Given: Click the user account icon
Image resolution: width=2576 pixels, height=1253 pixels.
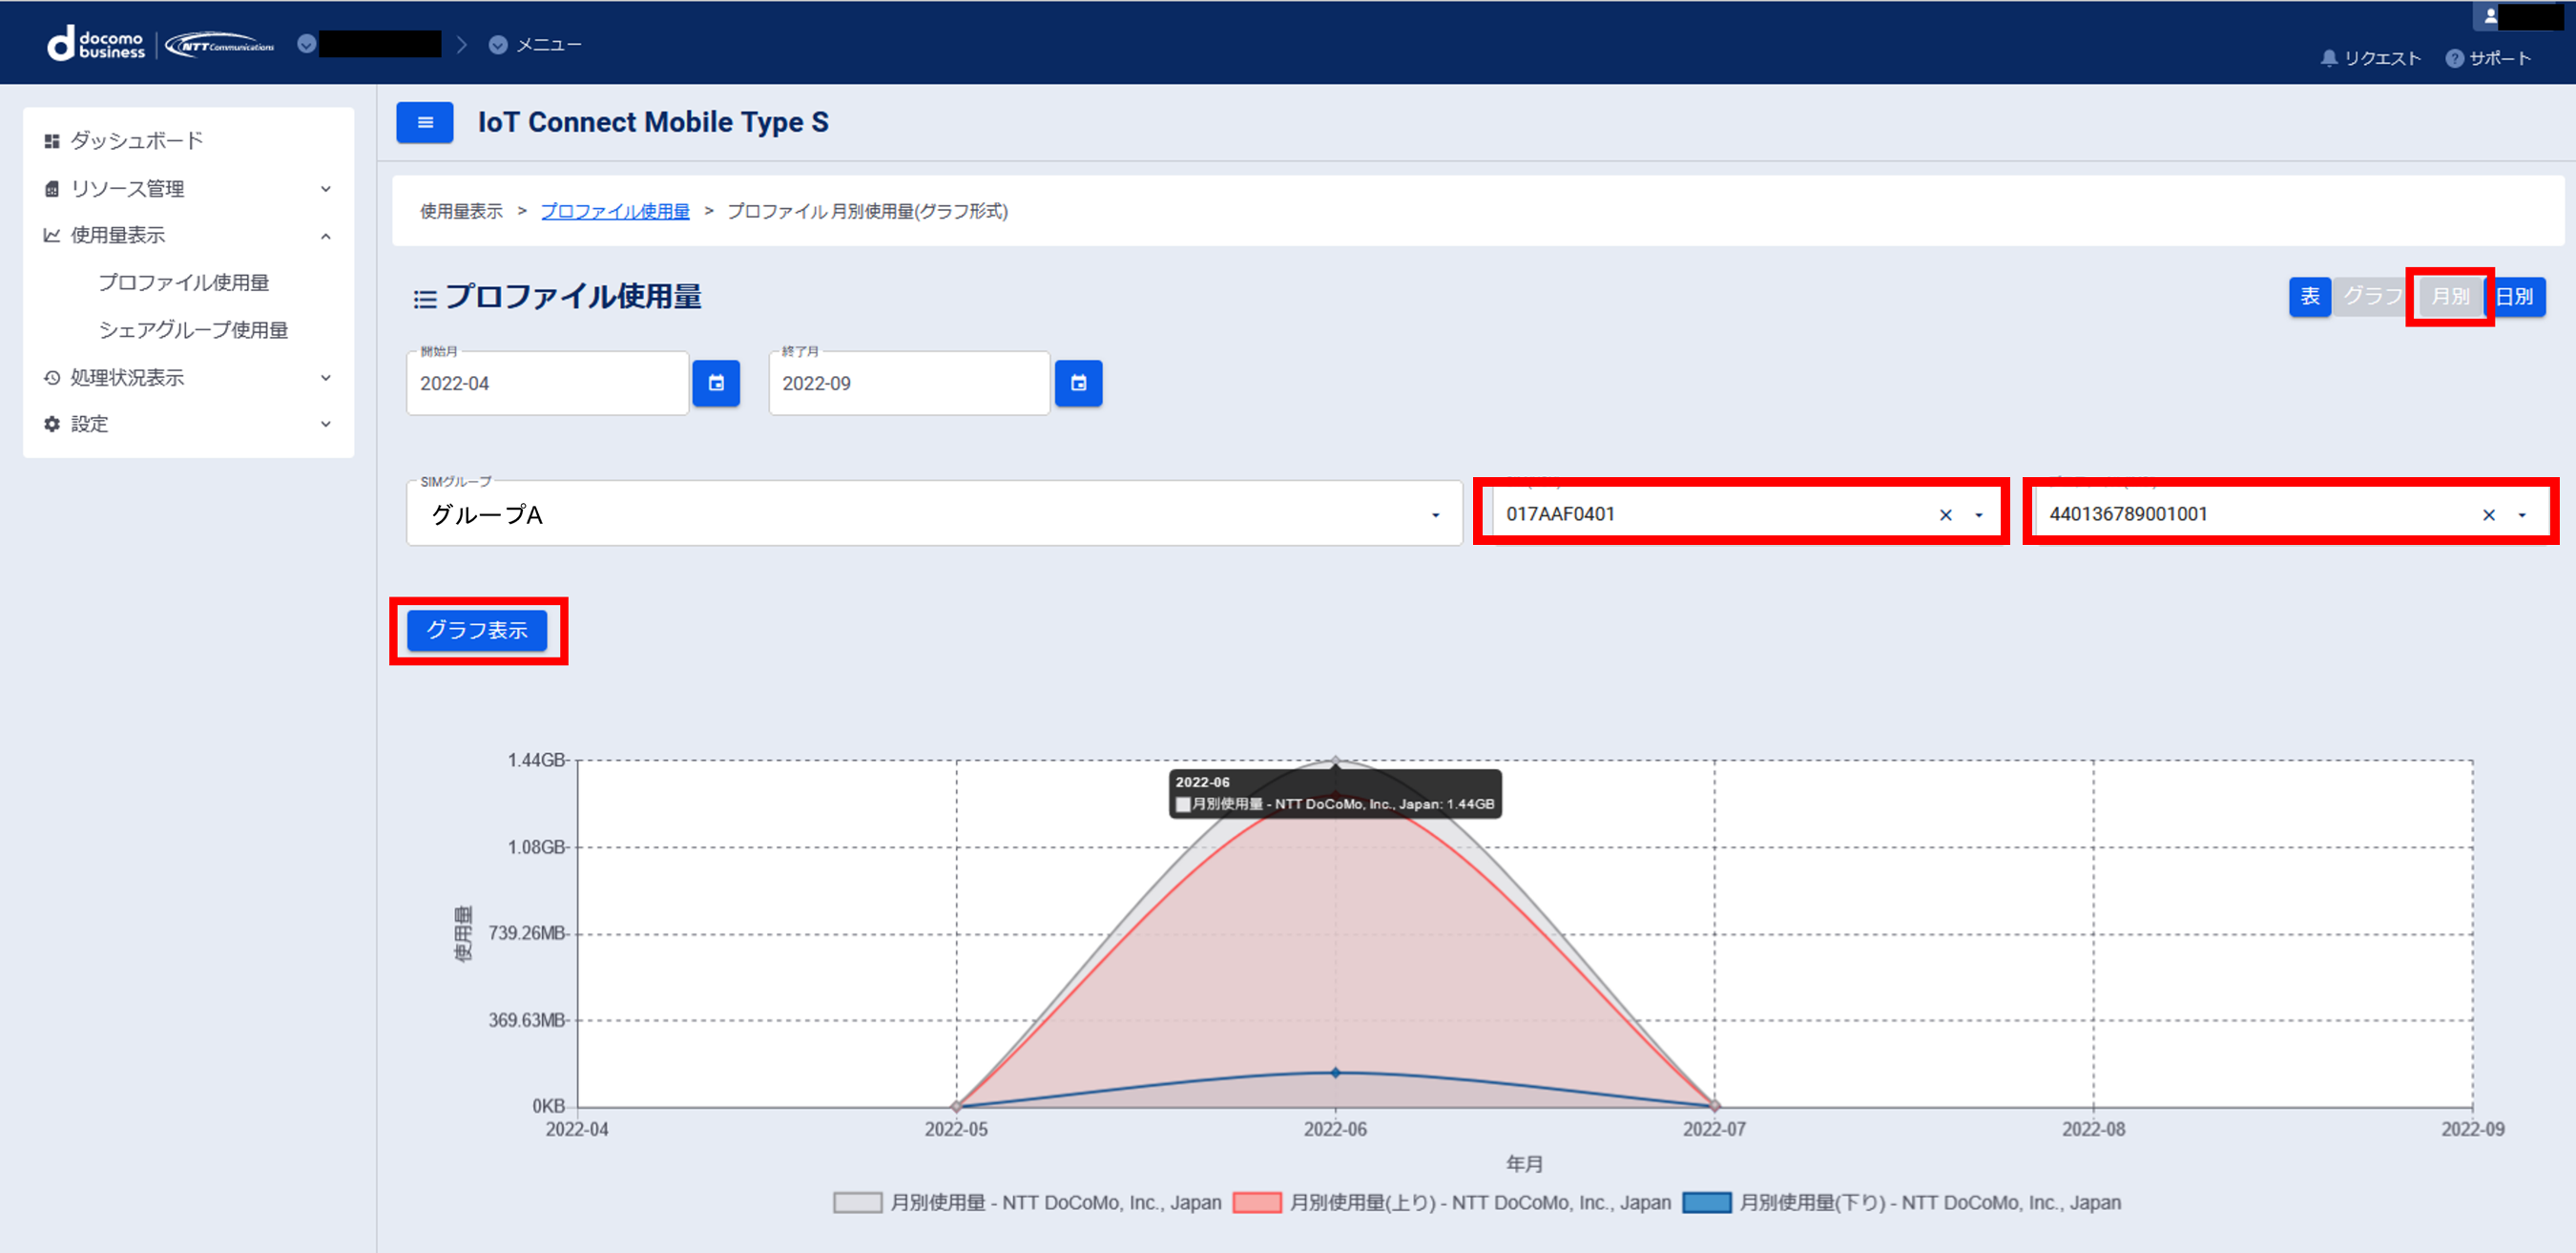Looking at the screenshot, I should pos(2490,16).
